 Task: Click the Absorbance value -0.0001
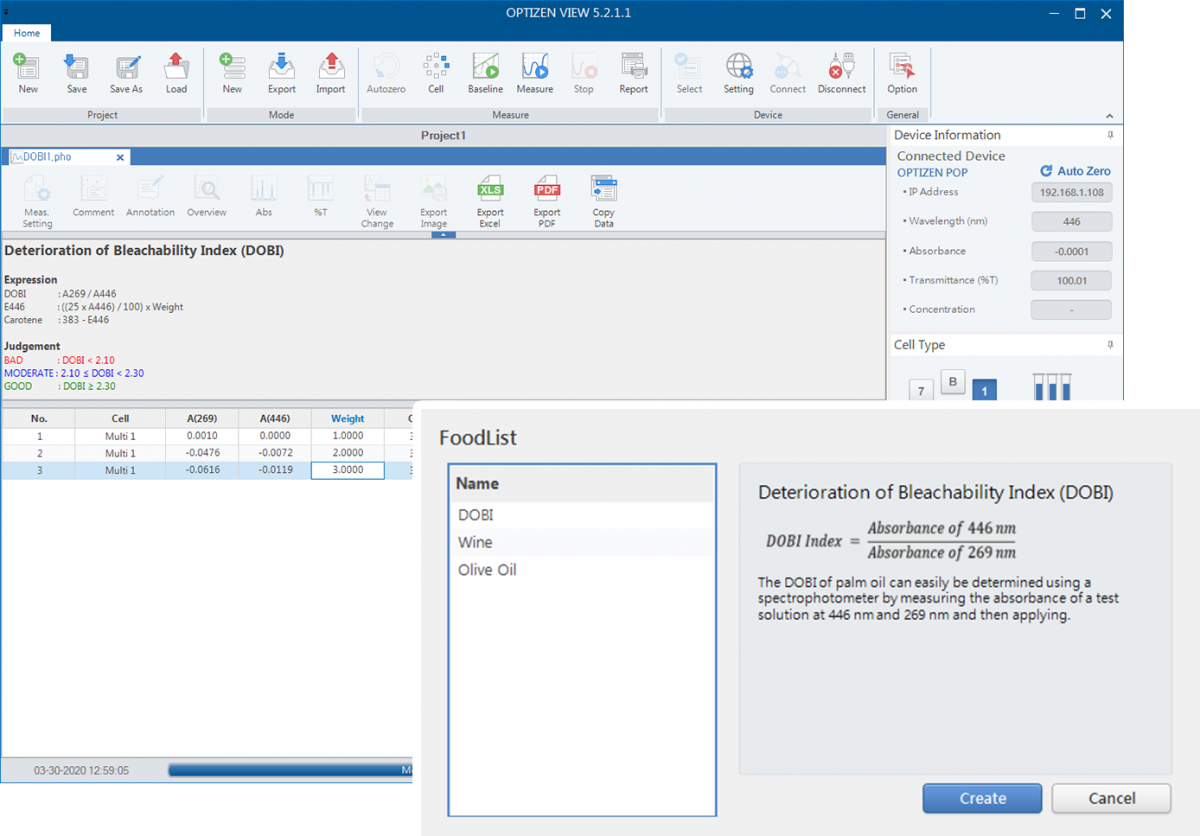click(x=1071, y=252)
